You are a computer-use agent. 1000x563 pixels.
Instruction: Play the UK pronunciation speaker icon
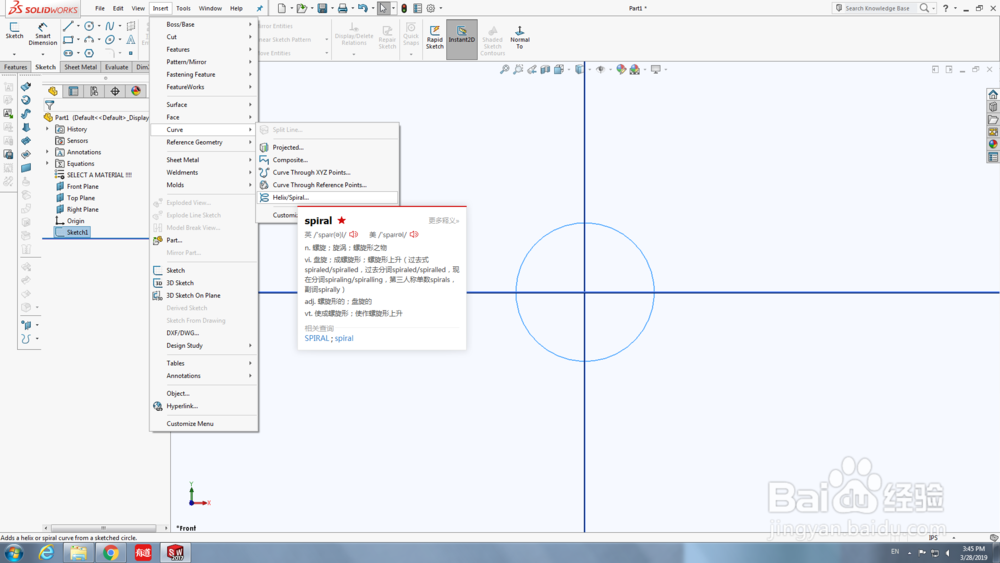pos(353,235)
